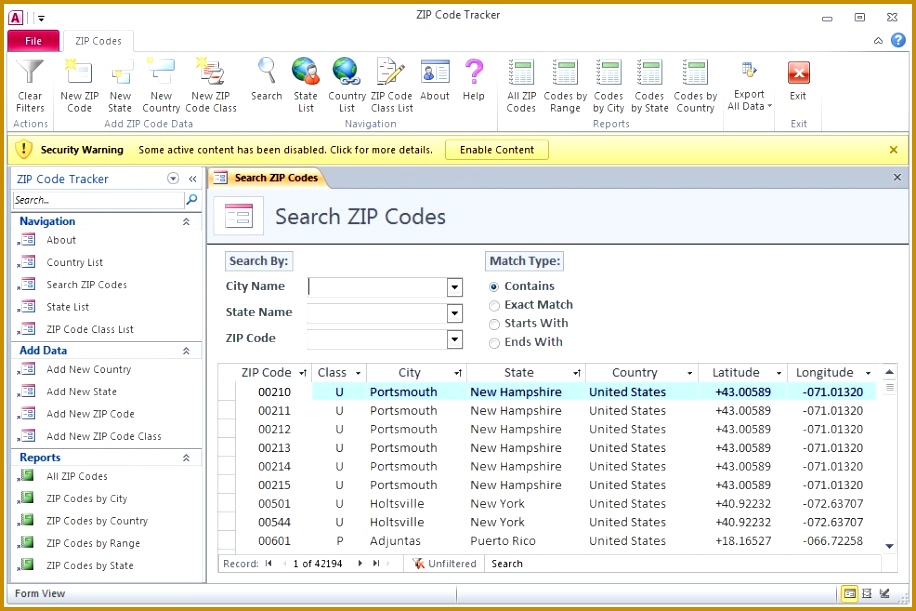This screenshot has height=611, width=916.
Task: Minimize the ribbon with caret button
Action: point(878,40)
